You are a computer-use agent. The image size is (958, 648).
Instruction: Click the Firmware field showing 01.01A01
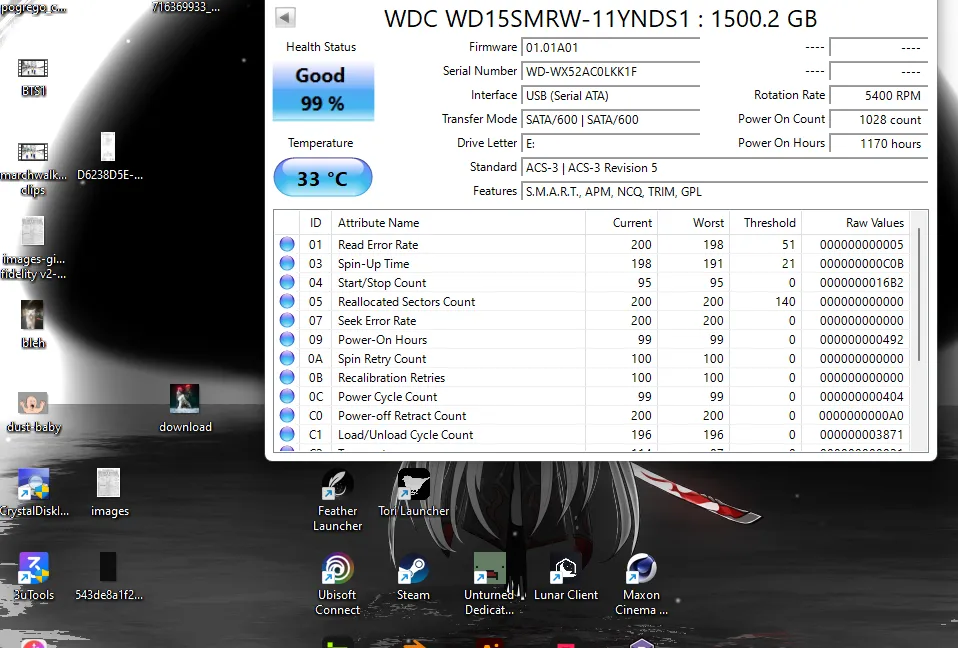[610, 48]
